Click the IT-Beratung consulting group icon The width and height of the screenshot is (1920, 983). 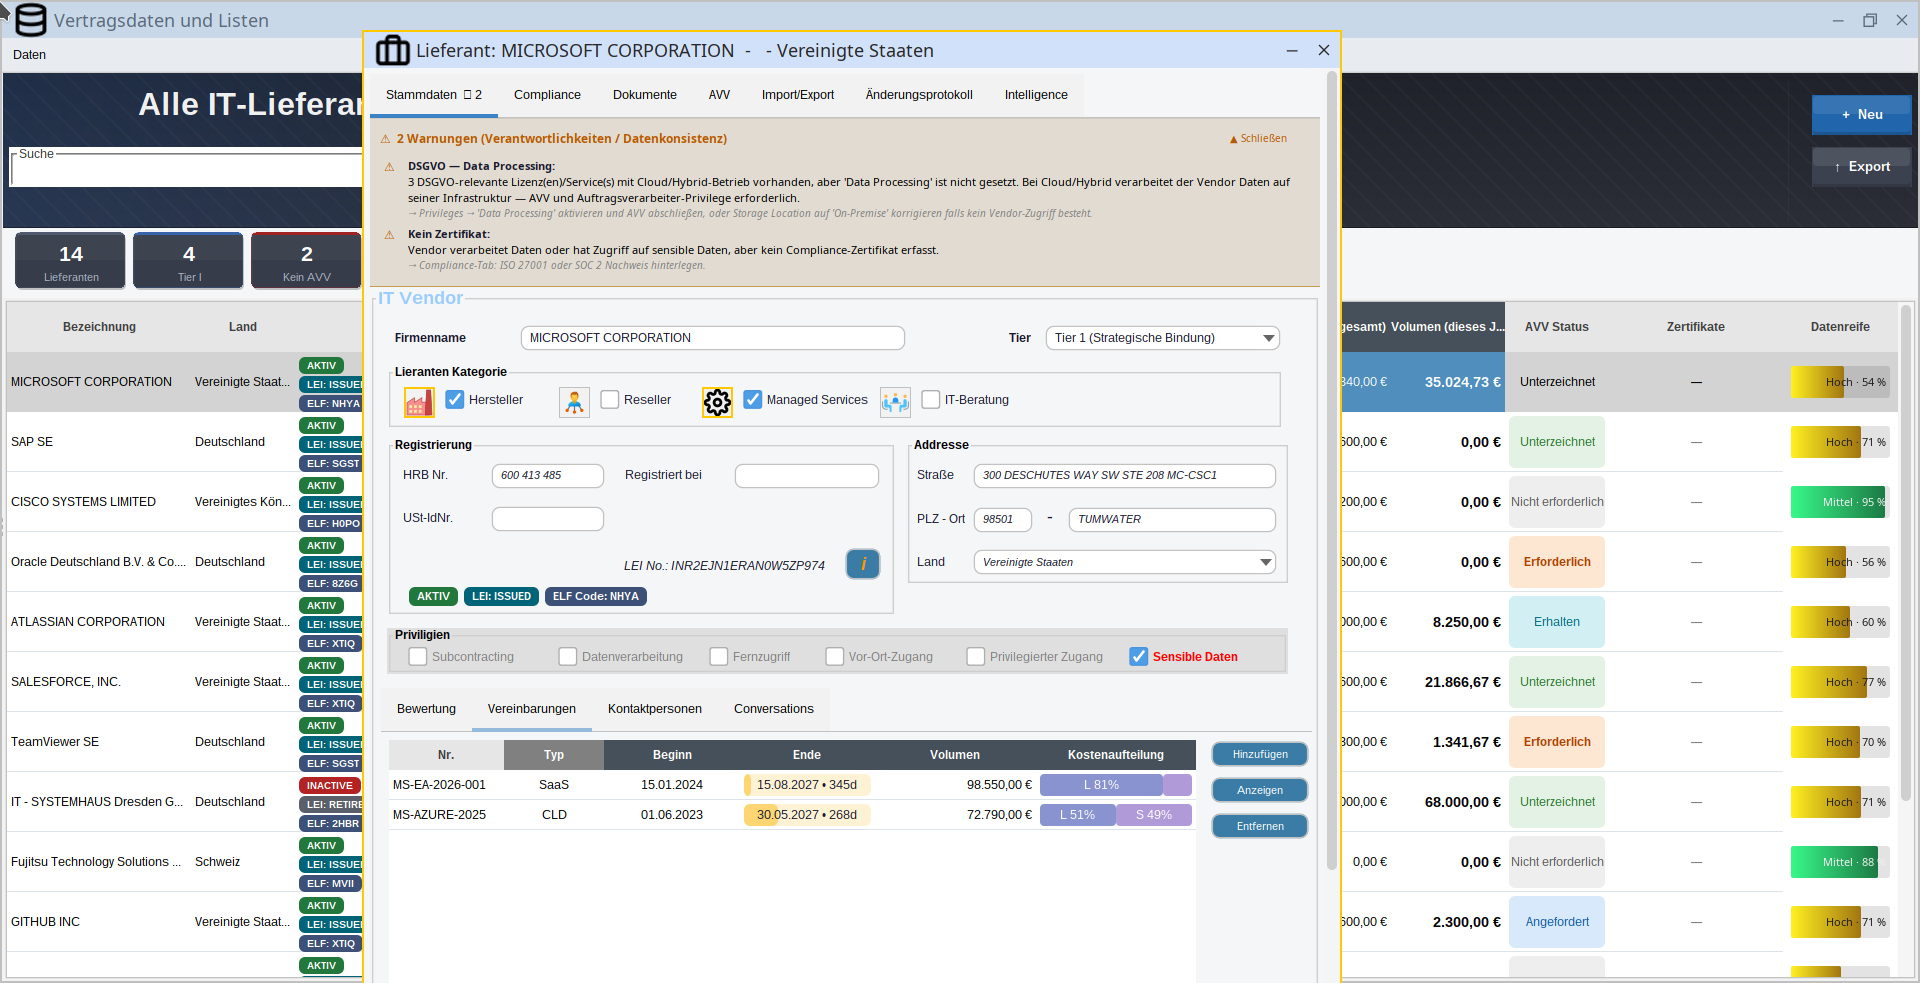pyautogui.click(x=895, y=401)
